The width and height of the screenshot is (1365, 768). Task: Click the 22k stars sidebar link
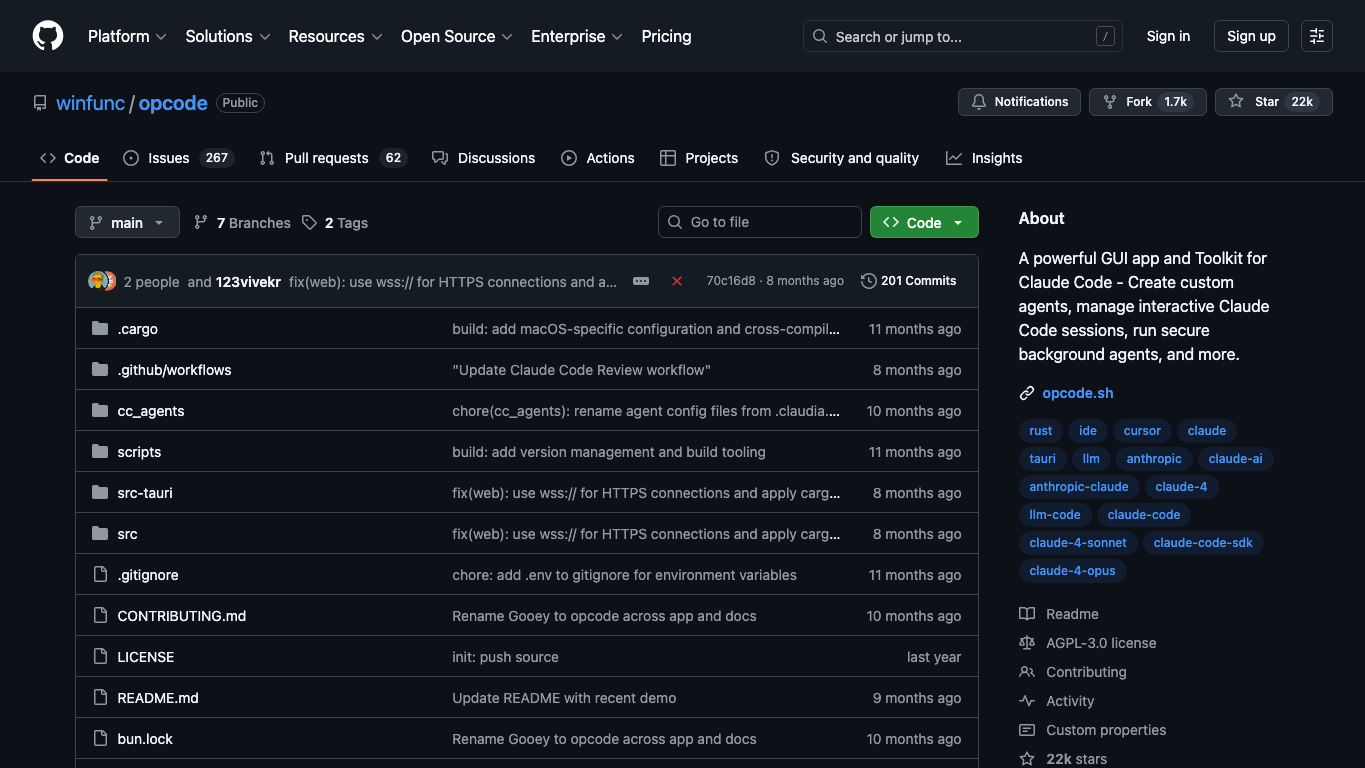1063,759
